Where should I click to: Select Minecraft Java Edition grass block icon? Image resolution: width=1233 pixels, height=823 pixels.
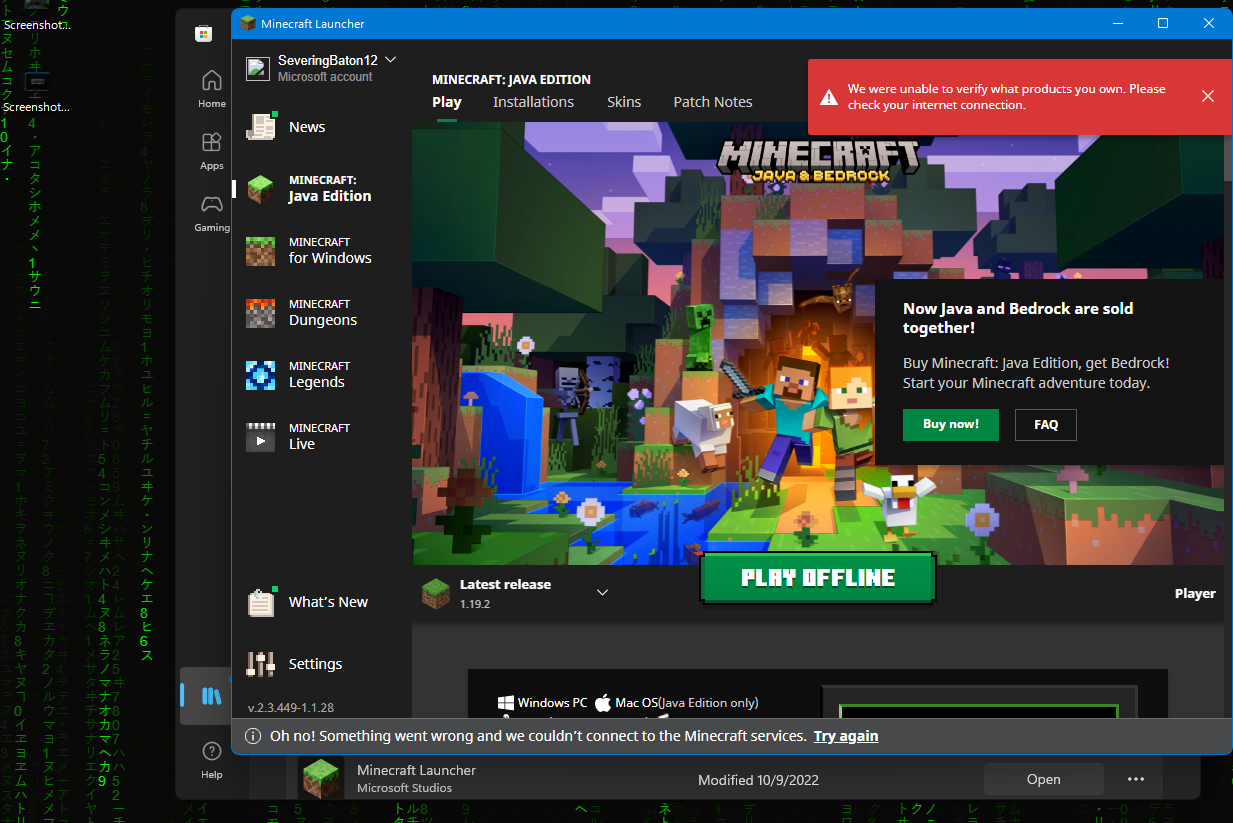tap(260, 189)
